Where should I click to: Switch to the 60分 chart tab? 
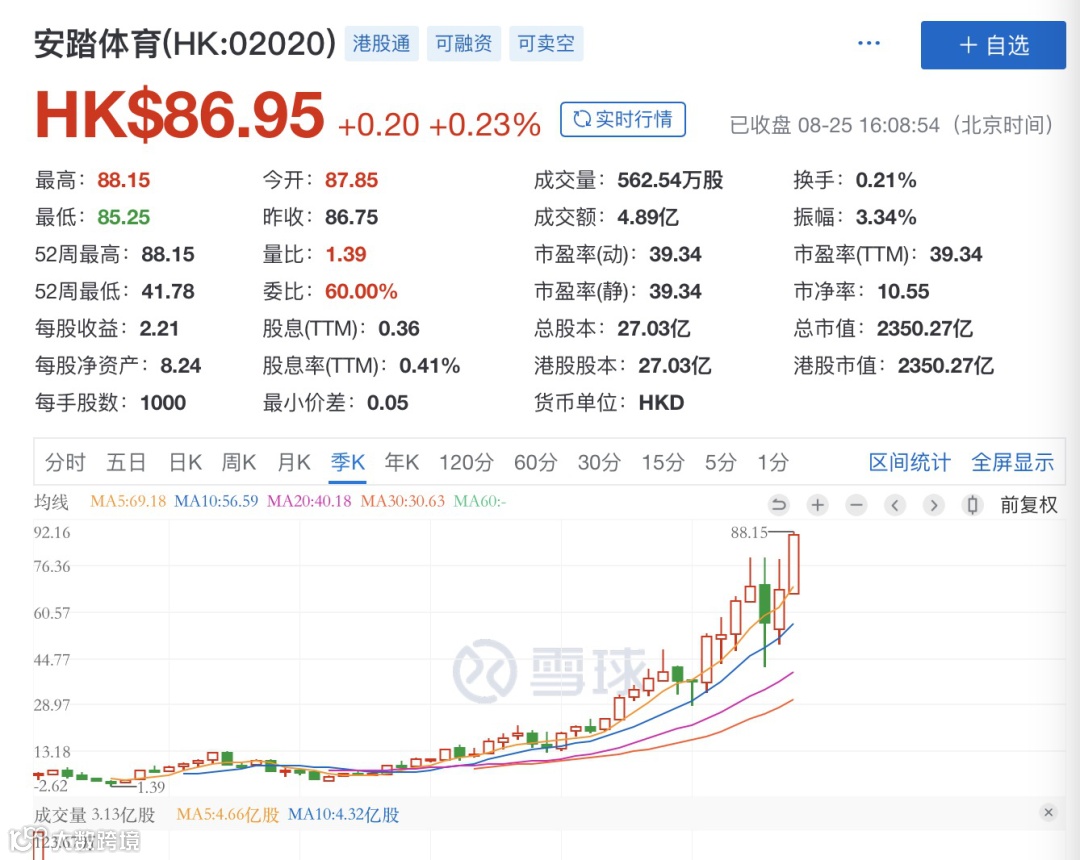(x=535, y=462)
